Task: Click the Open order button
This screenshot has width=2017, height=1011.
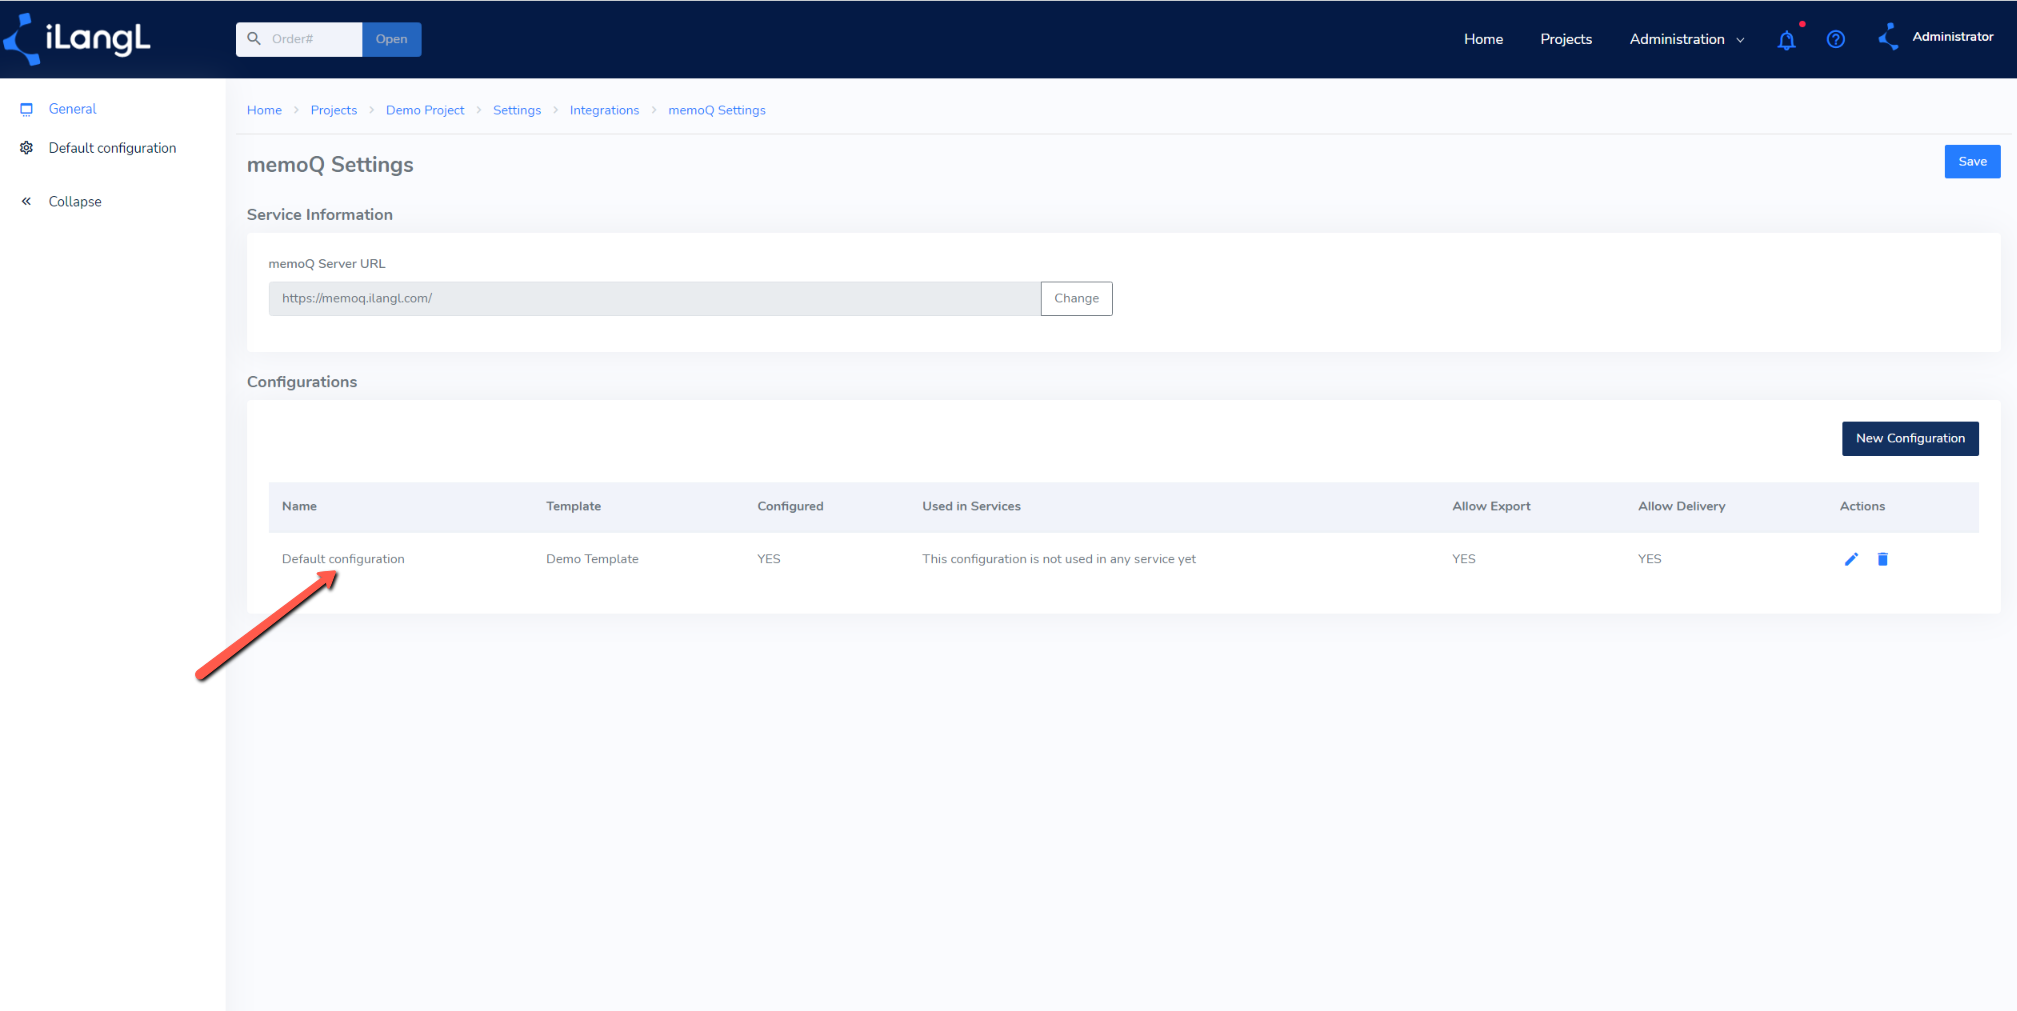Action: [391, 39]
